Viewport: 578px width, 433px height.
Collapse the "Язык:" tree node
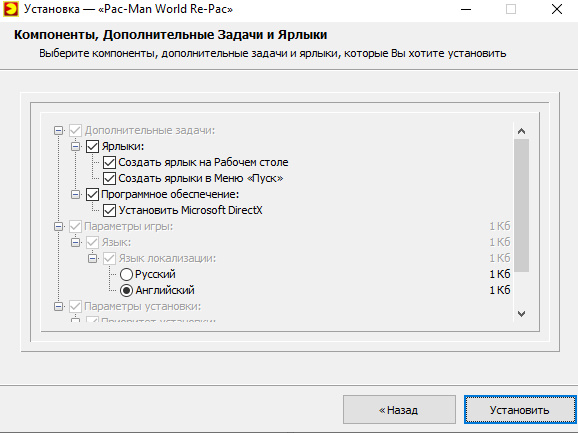click(x=75, y=242)
